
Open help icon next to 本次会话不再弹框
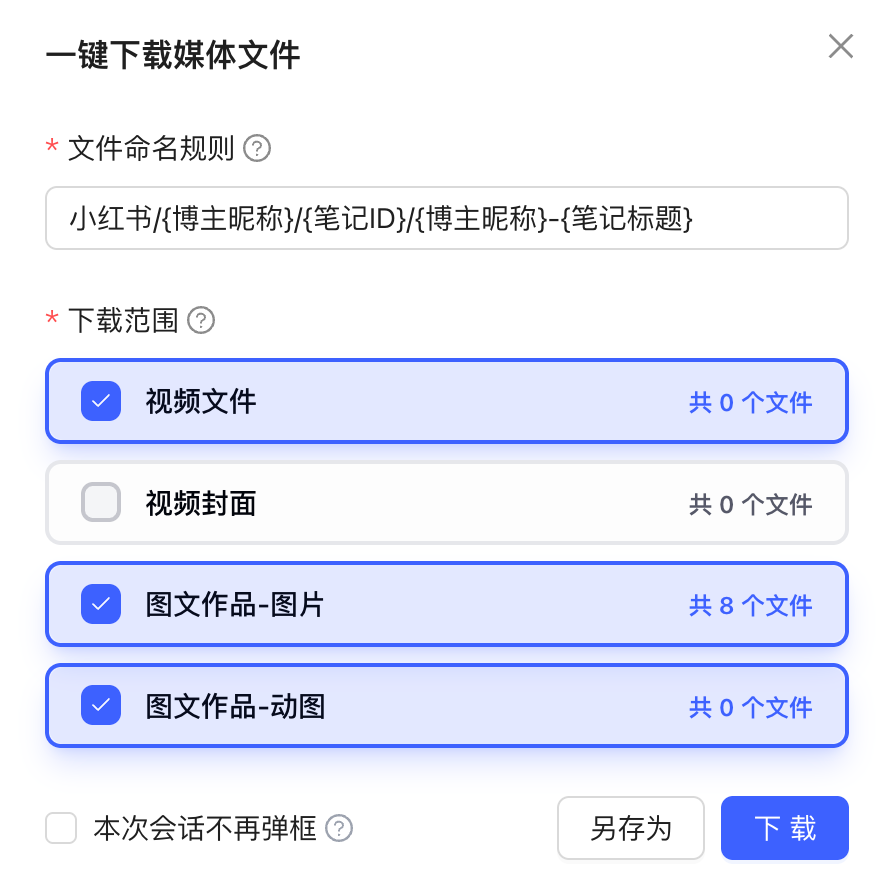(x=339, y=829)
